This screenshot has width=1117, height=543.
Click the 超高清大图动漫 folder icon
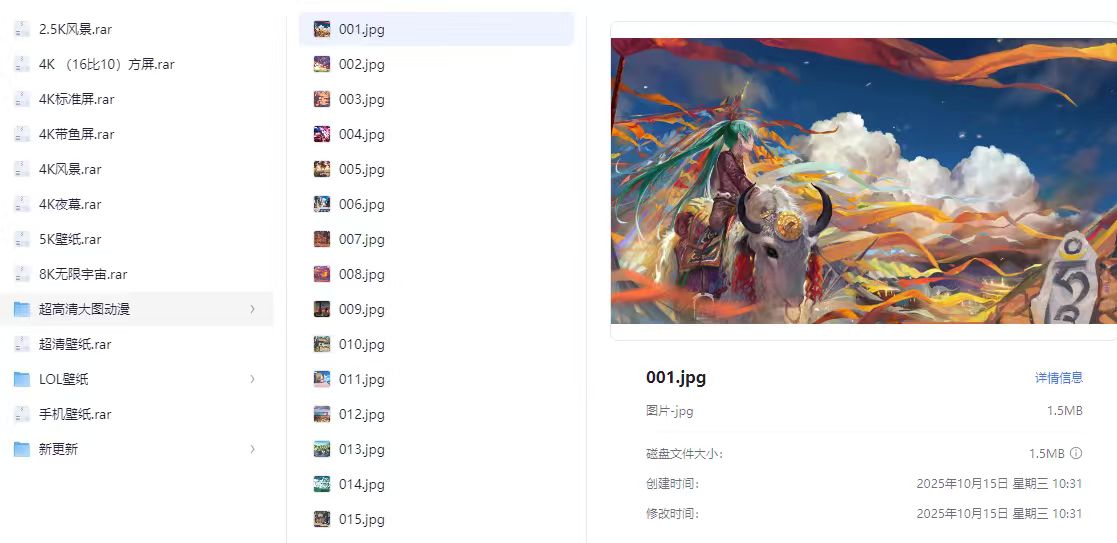[x=22, y=309]
